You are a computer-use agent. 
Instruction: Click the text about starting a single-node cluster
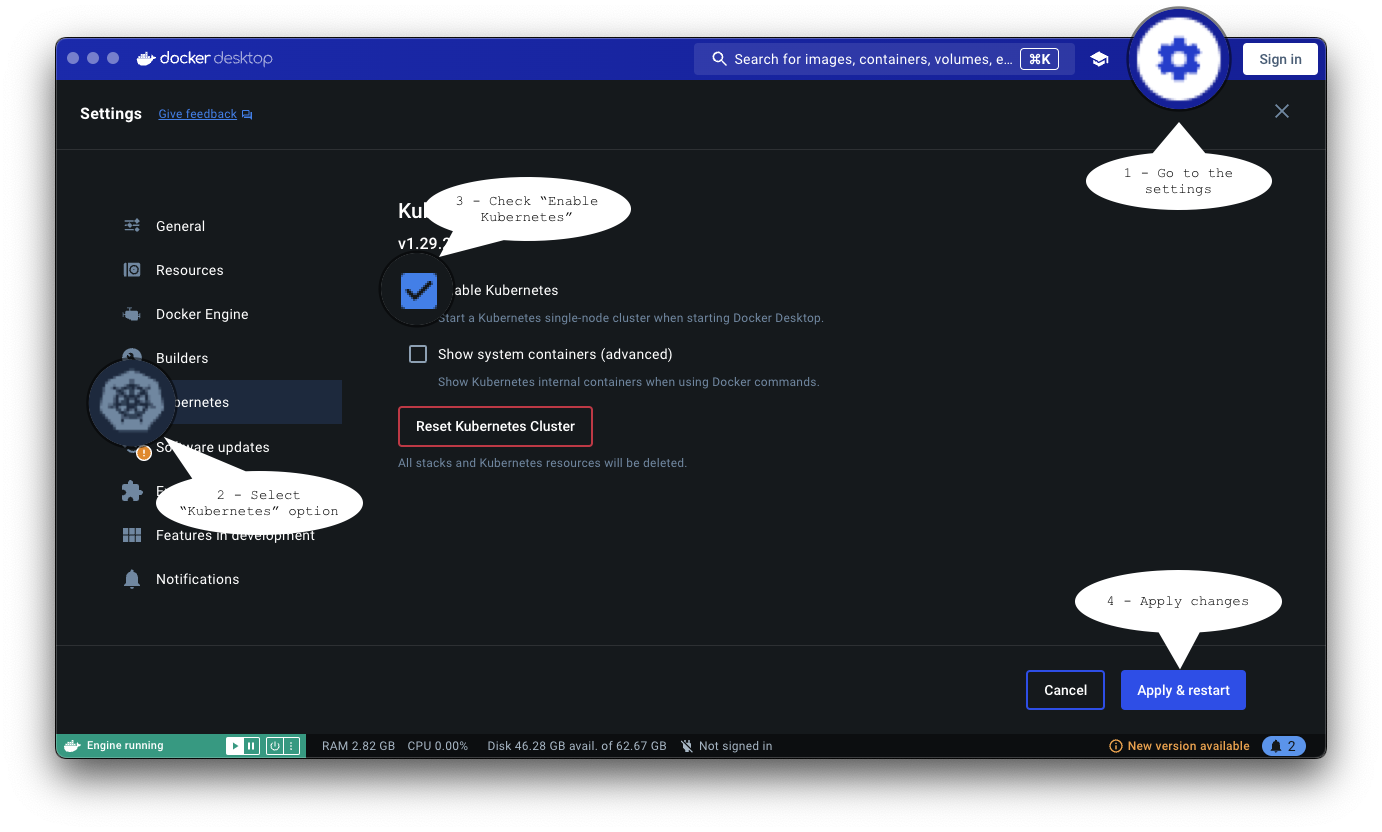(631, 318)
